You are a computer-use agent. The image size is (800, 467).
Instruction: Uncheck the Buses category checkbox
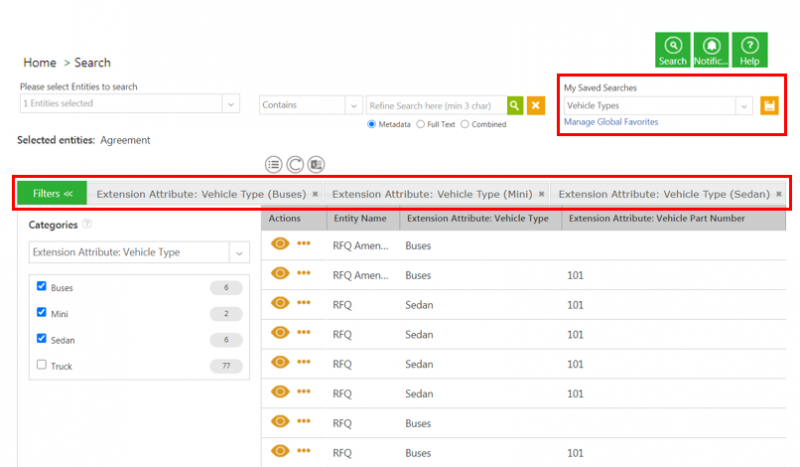(x=42, y=287)
